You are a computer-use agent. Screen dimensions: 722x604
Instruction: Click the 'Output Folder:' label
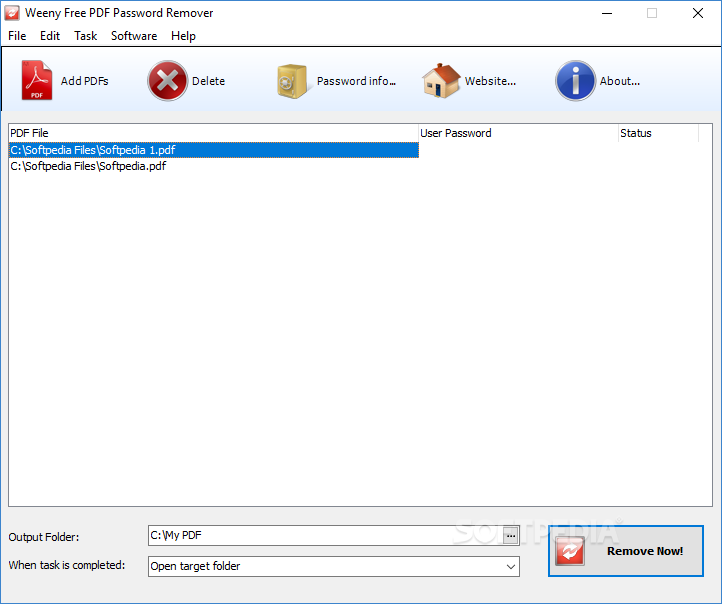coord(44,537)
